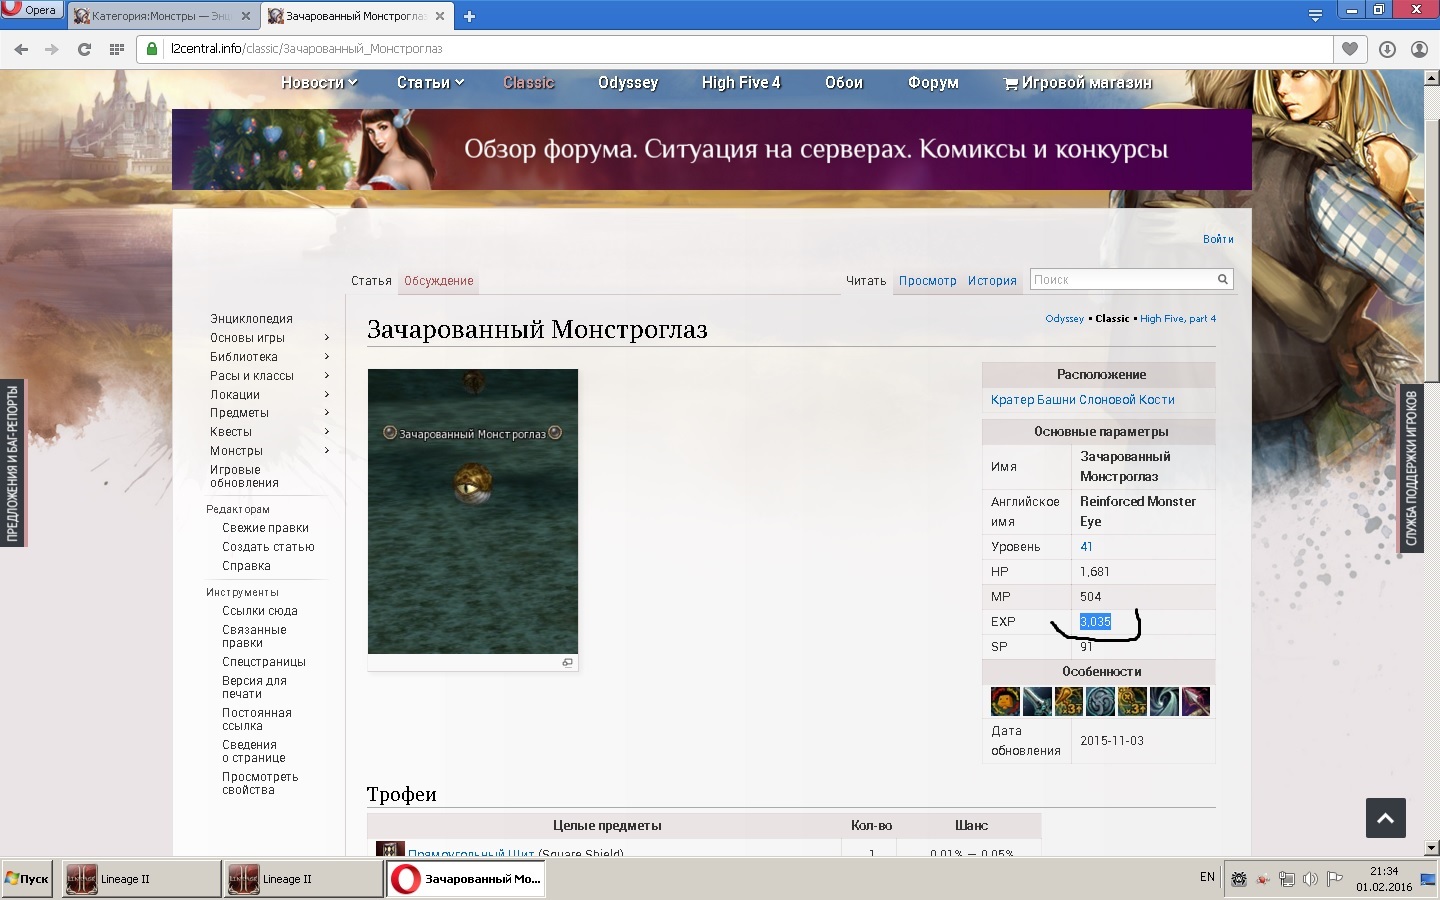
Task: Open the Новости dropdown menu
Action: pyautogui.click(x=319, y=83)
